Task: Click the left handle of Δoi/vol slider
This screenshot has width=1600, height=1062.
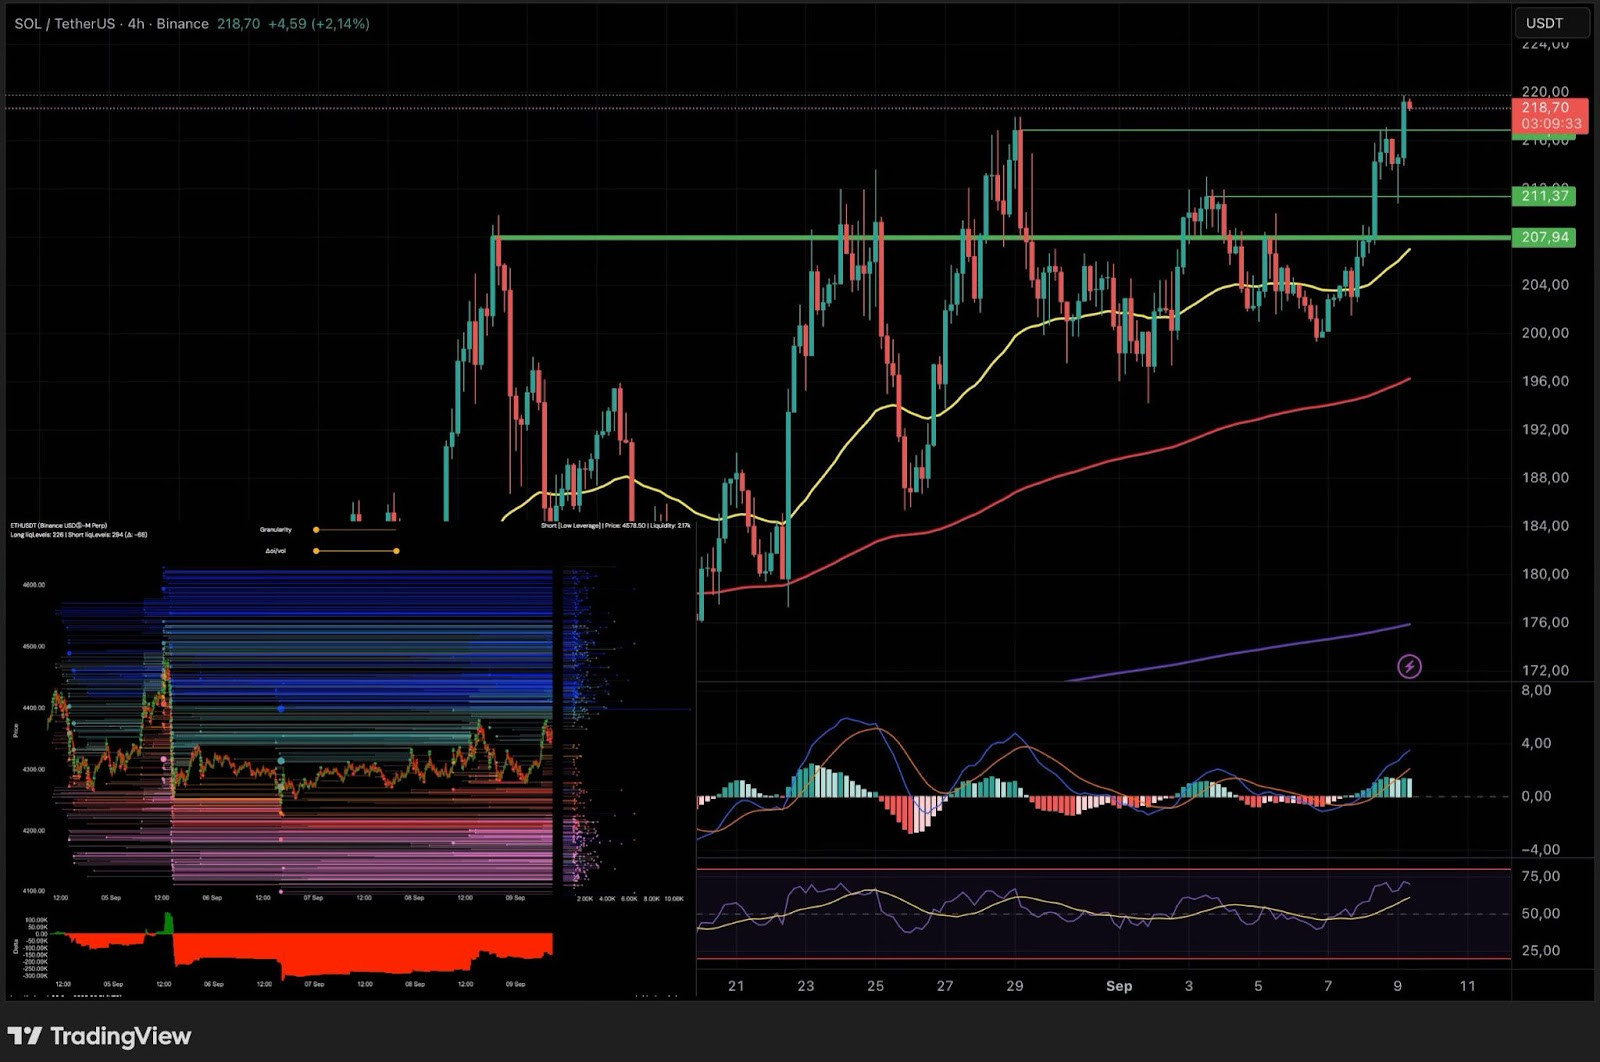Action: 316,551
